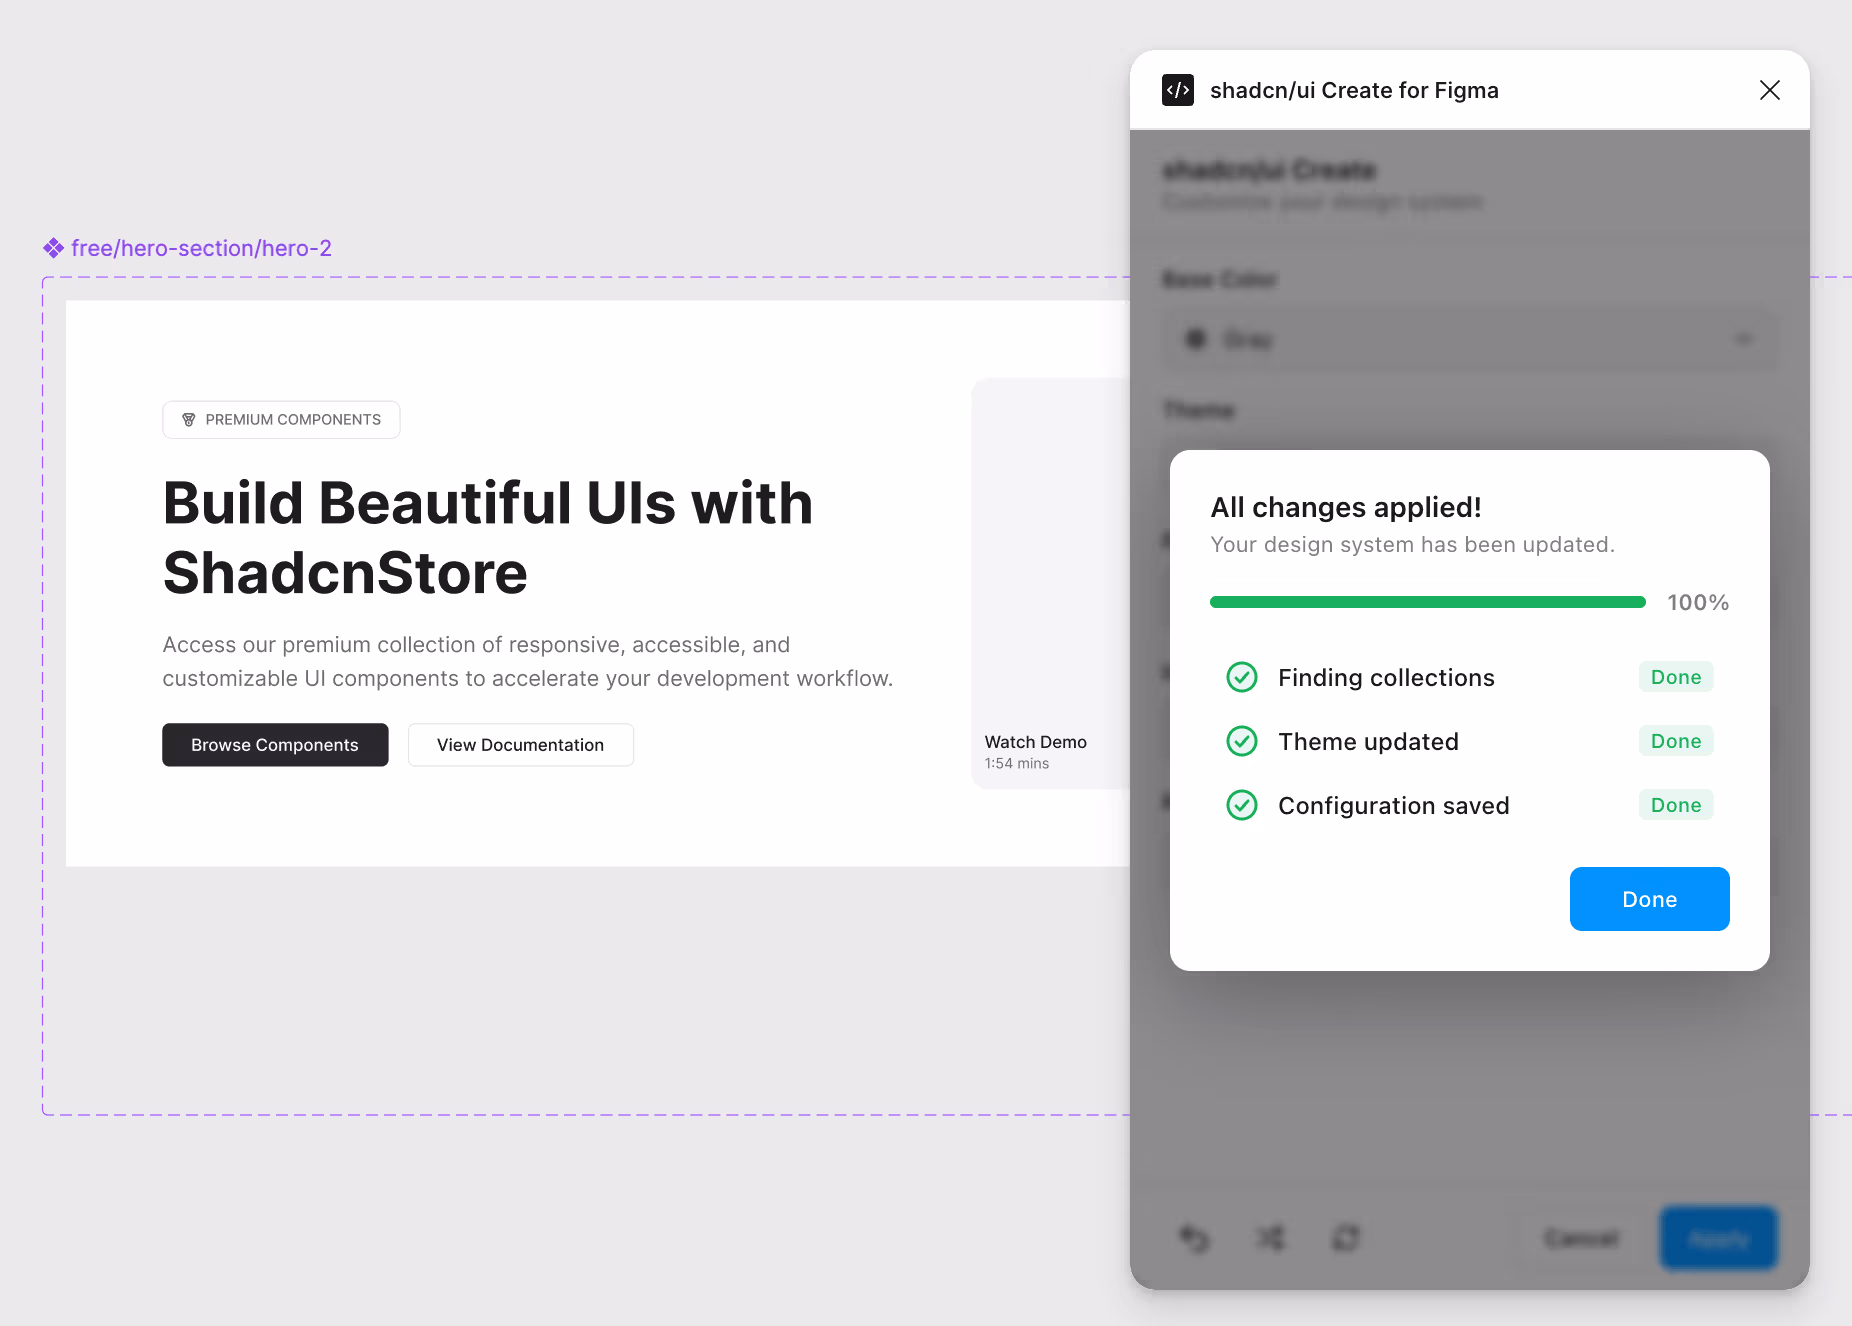Click the shadcn/ui Create for Figma title
Viewport: 1852px width, 1326px height.
pyautogui.click(x=1354, y=90)
